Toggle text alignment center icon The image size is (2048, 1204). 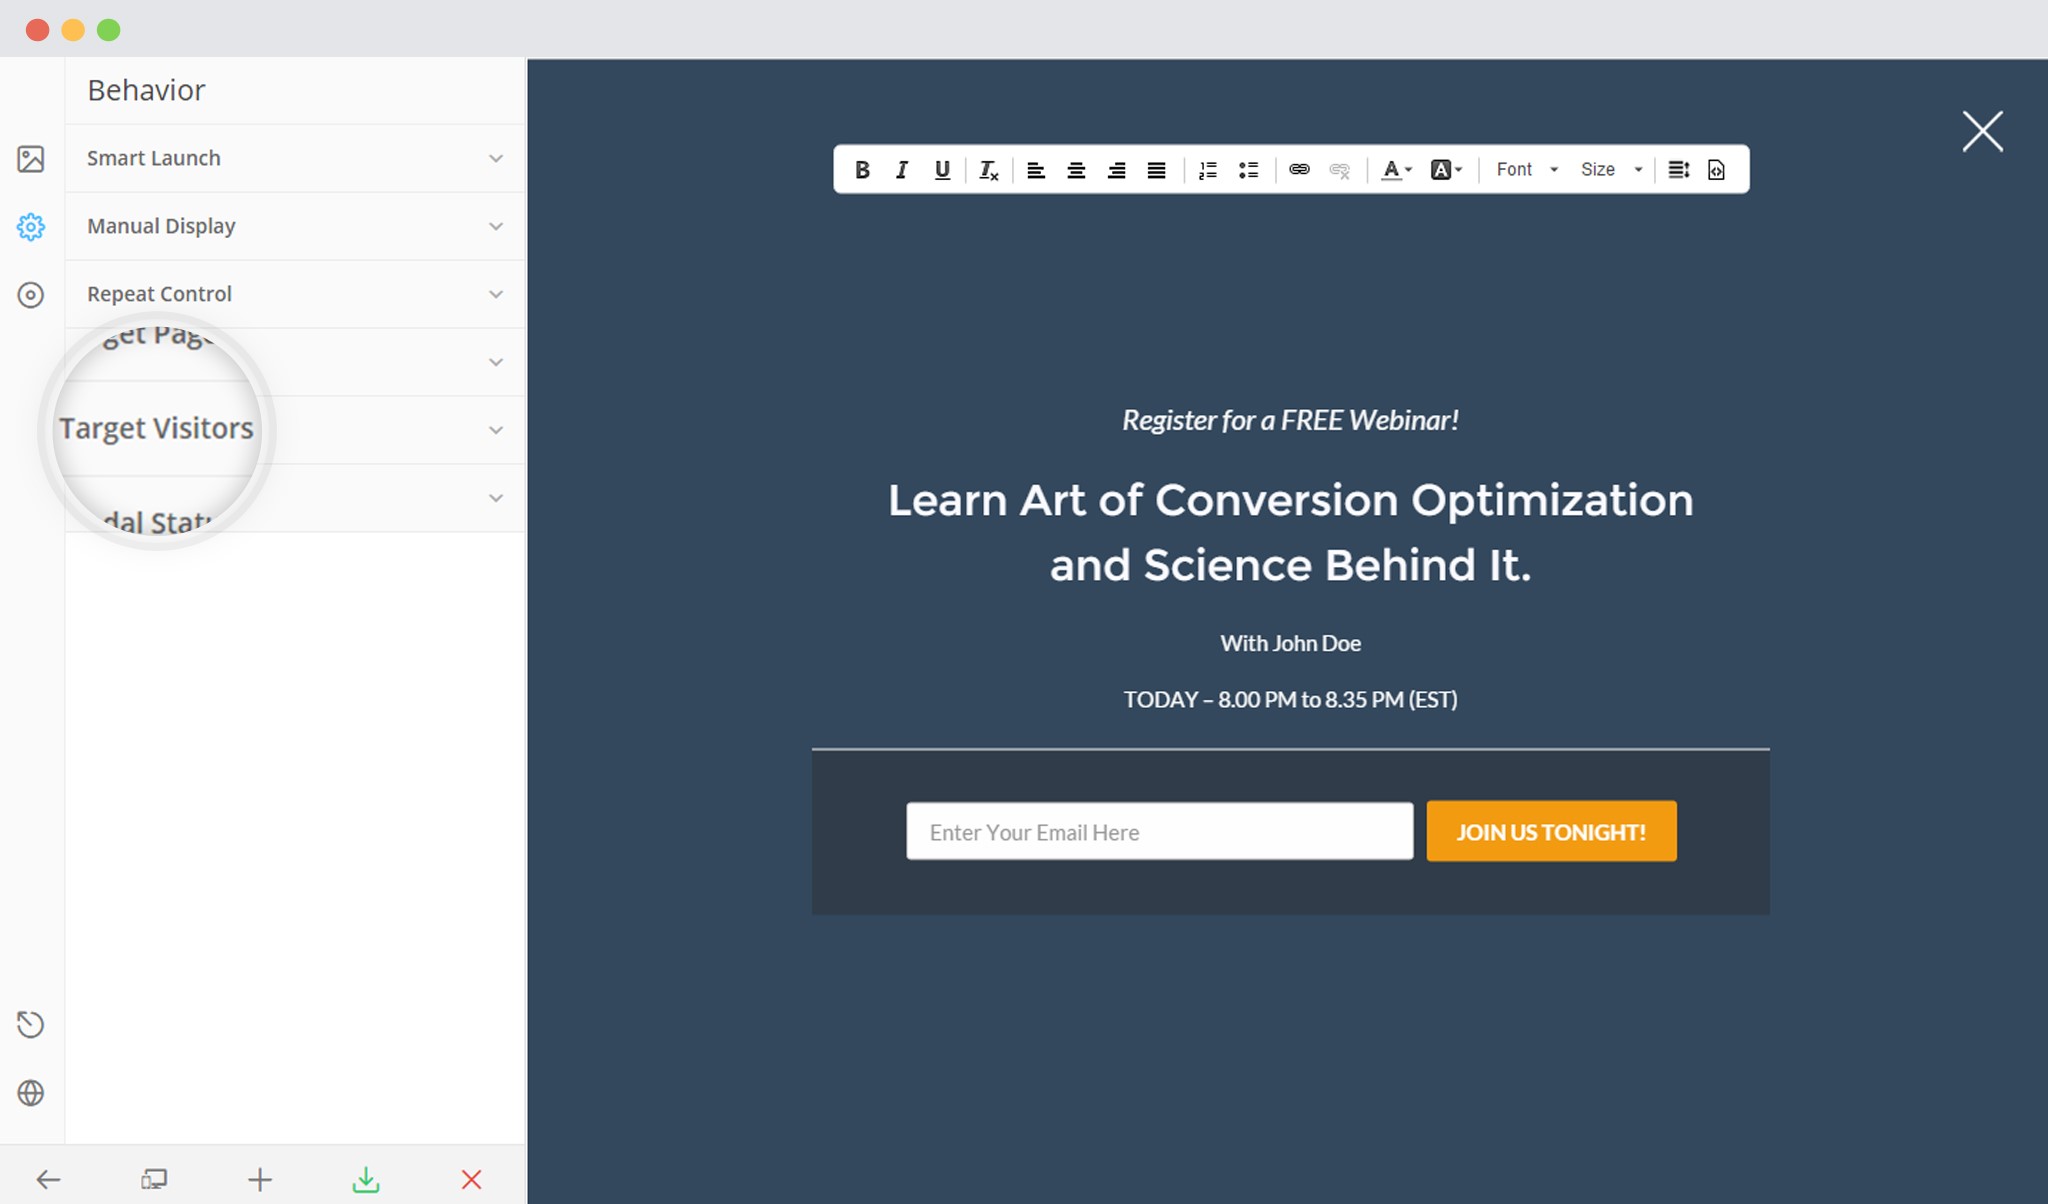[x=1076, y=169]
